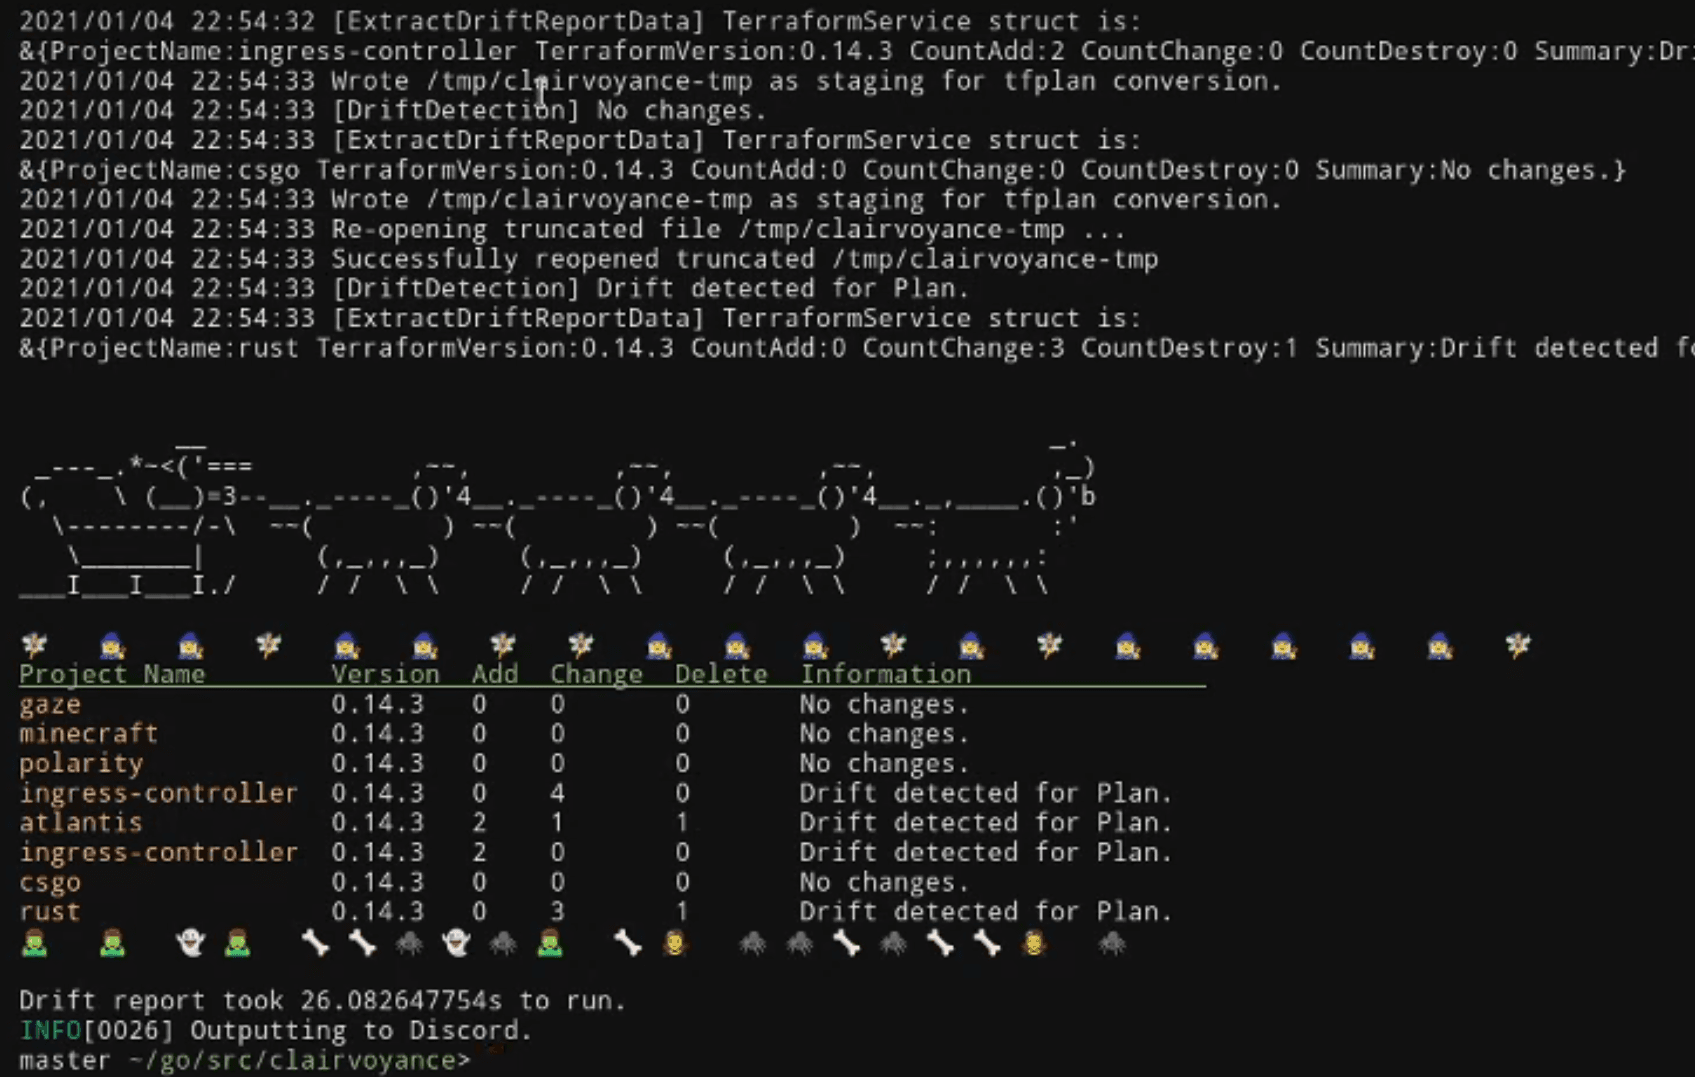Click the 'csgo' project name in table
Viewport: 1695px width, 1077px height.
(49, 882)
